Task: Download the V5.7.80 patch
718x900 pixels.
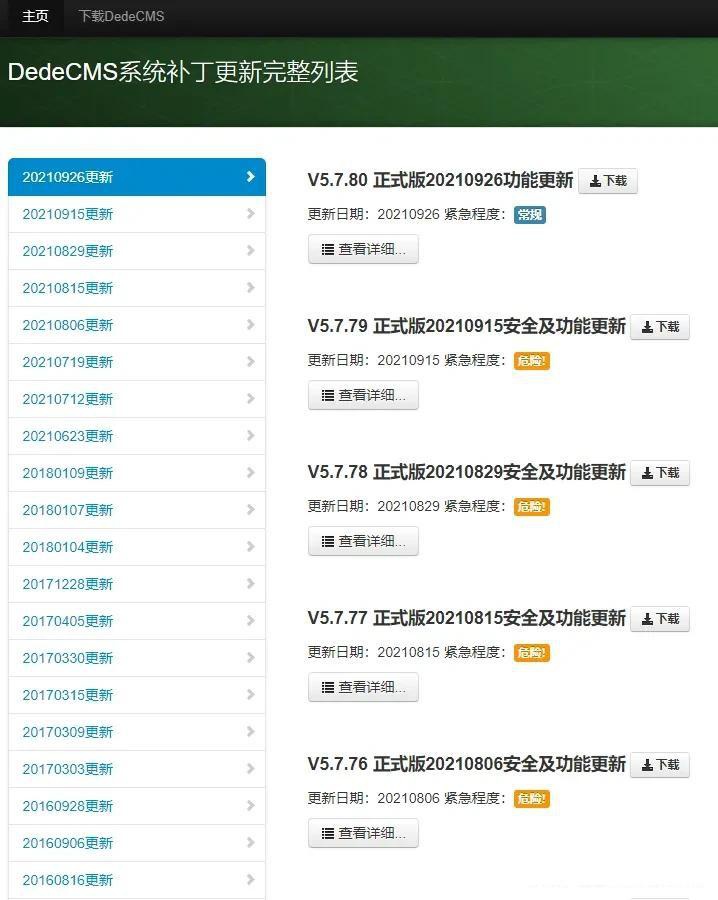Action: [x=608, y=181]
